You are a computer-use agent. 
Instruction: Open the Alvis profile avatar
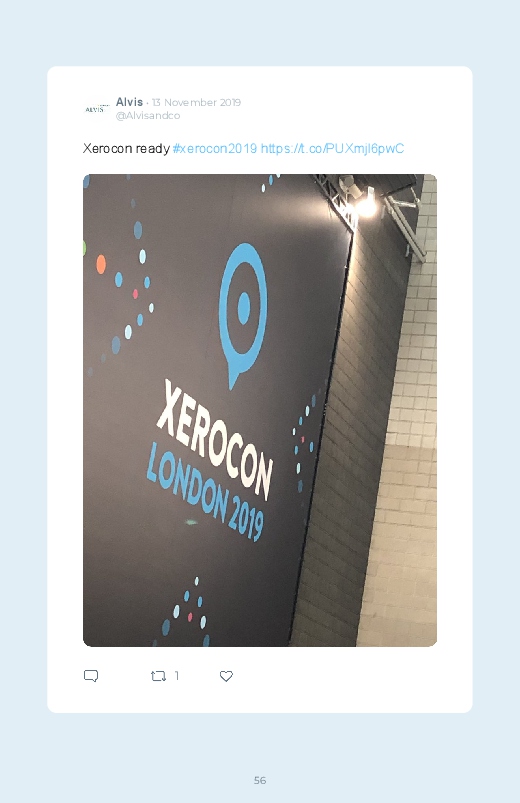pos(97,109)
